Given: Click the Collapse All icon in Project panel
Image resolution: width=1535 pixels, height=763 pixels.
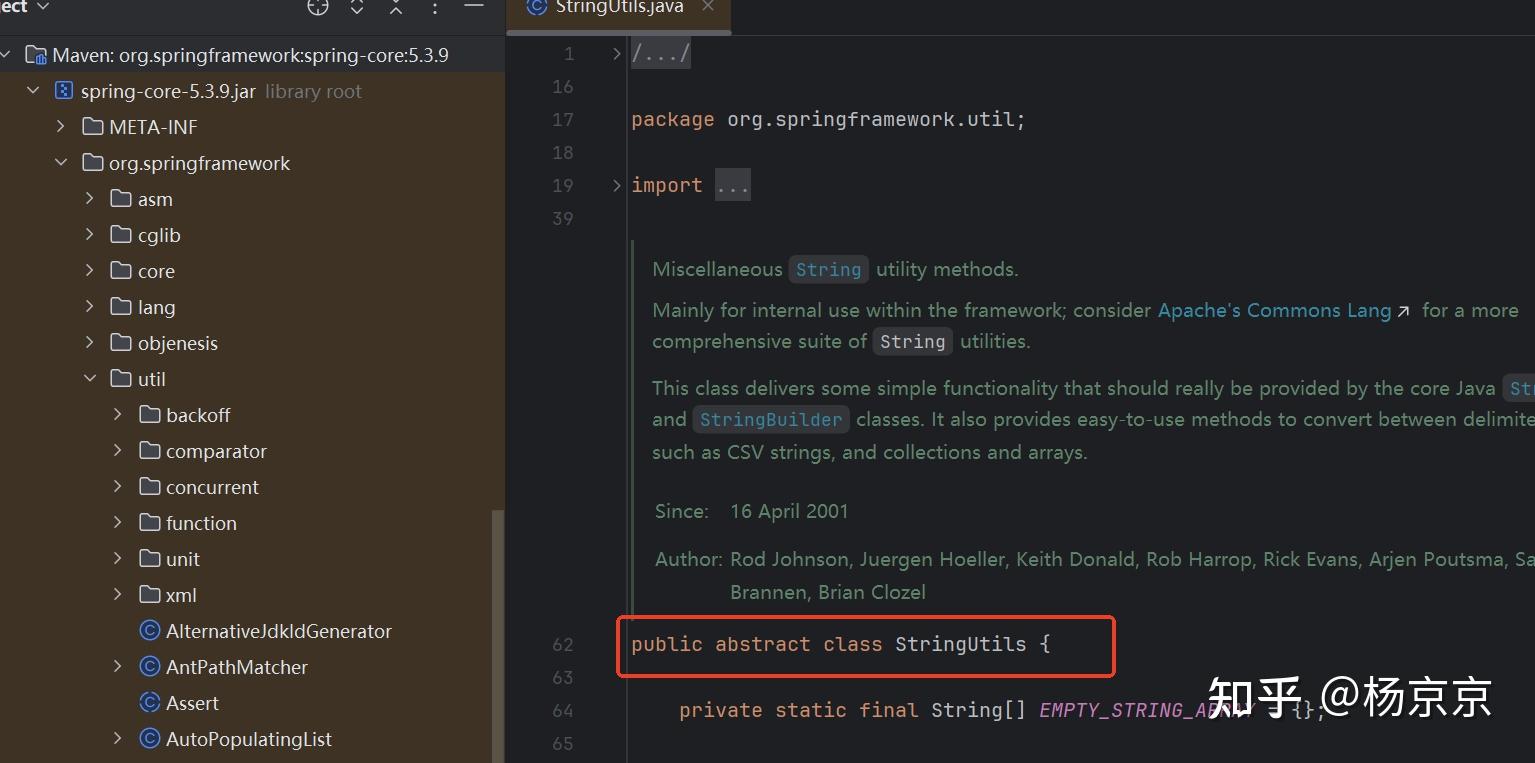Looking at the screenshot, I should point(396,7).
